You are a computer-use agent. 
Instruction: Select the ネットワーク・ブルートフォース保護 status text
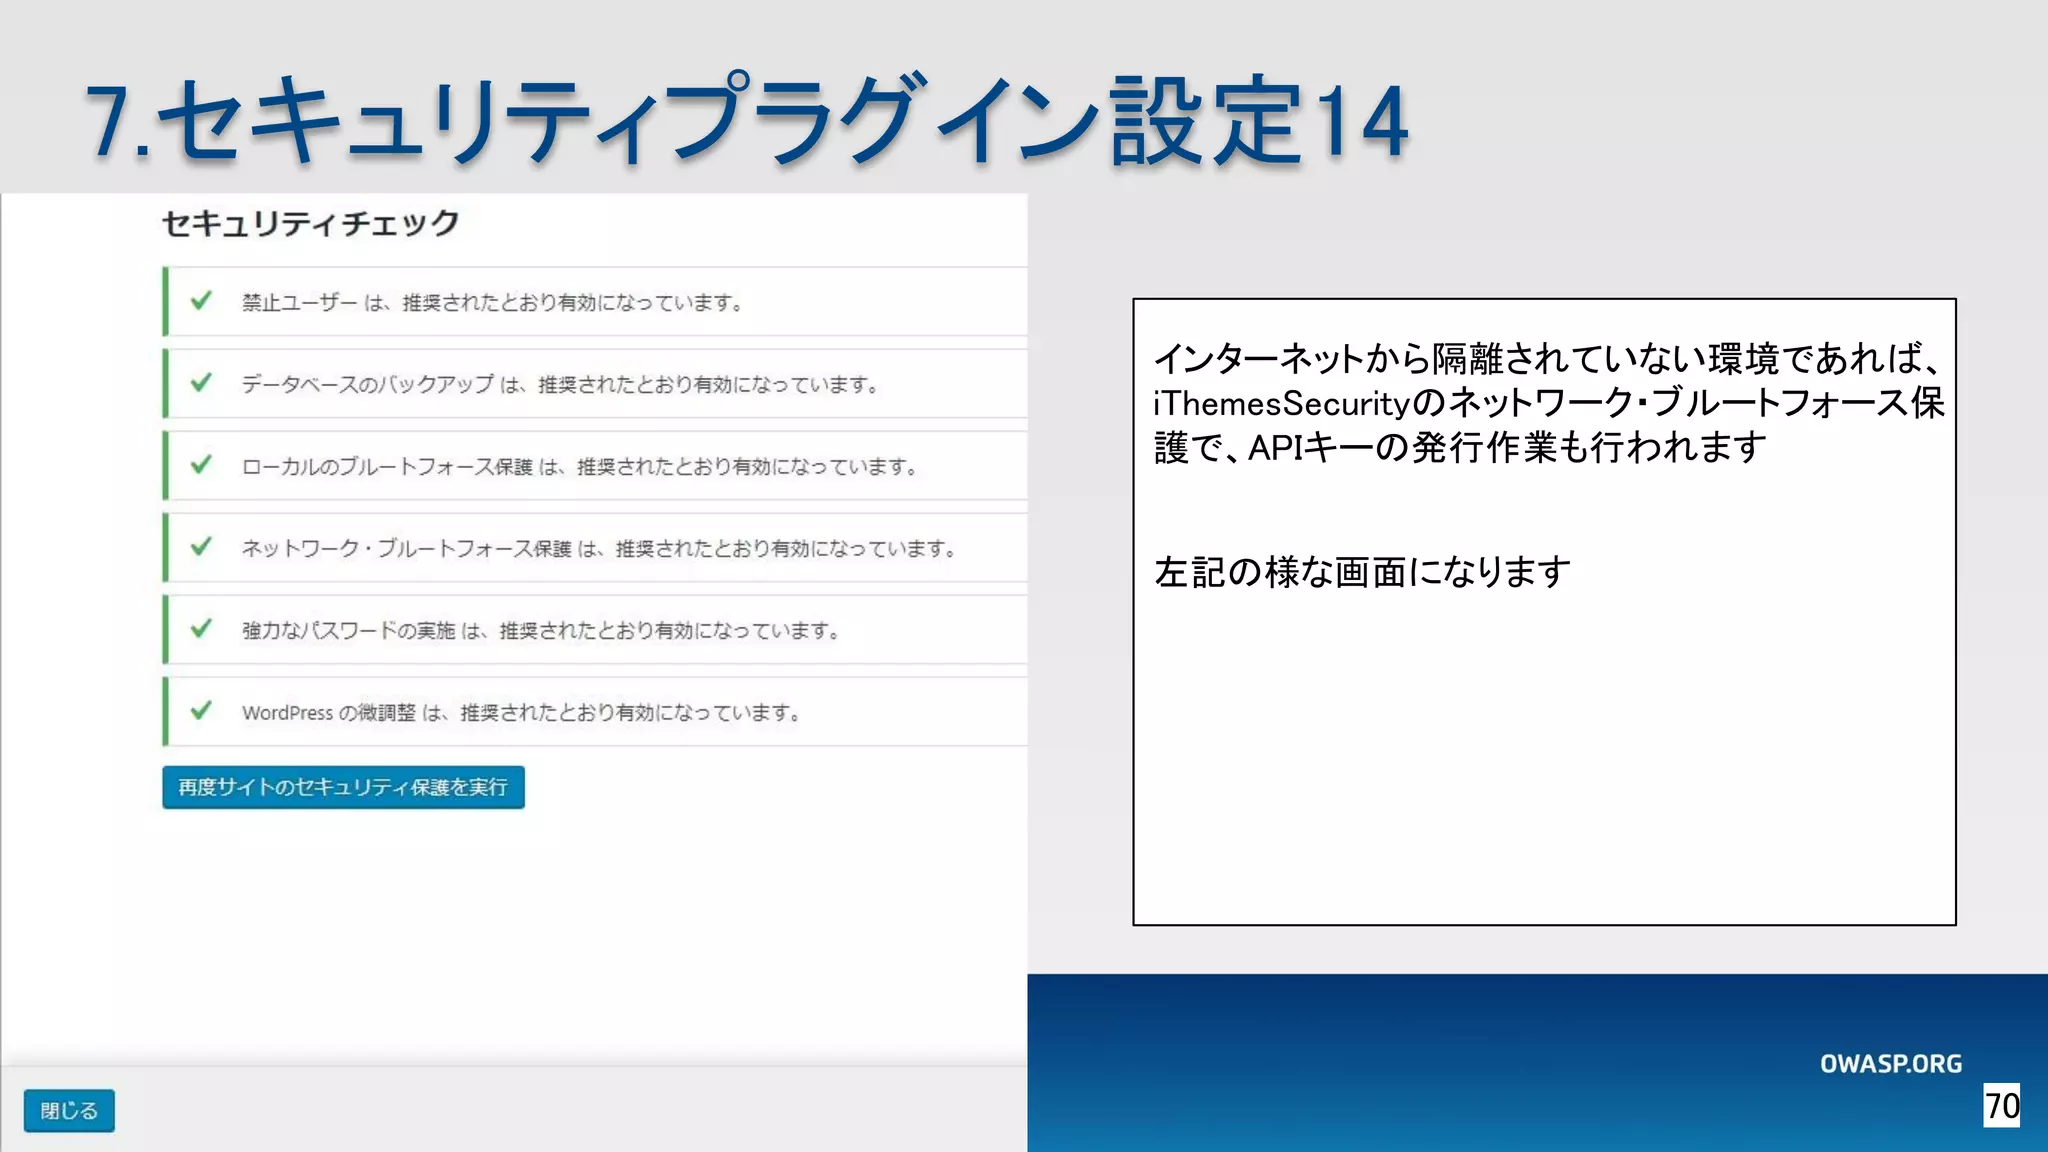(598, 548)
